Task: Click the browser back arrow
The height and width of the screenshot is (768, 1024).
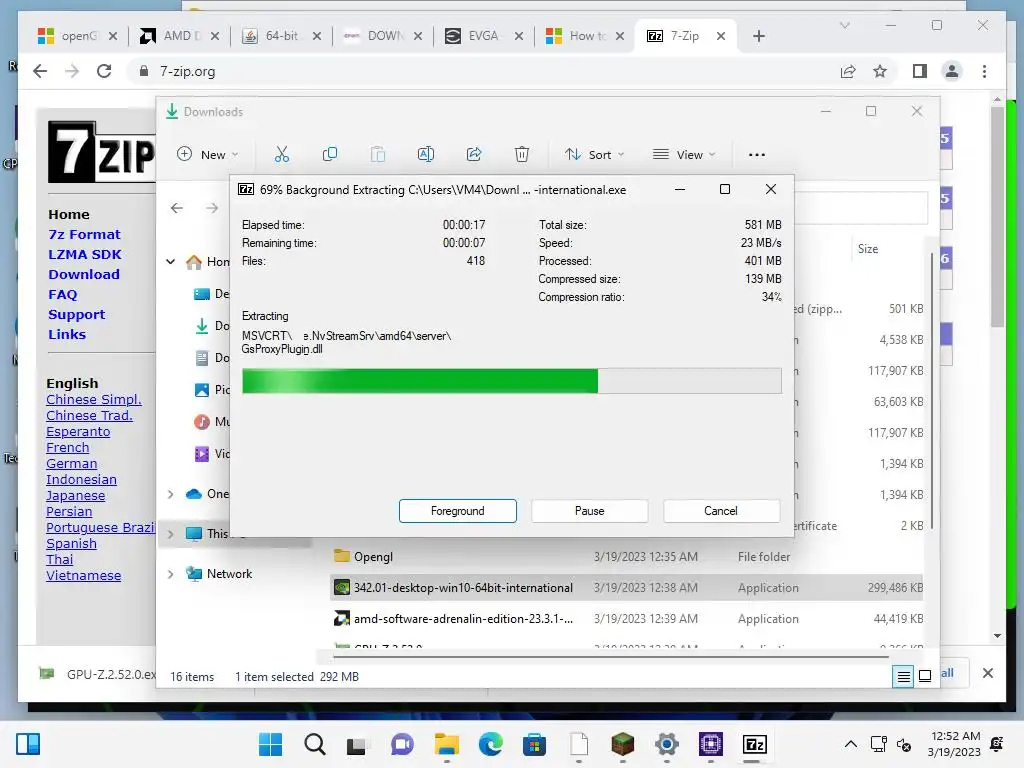Action: click(40, 71)
